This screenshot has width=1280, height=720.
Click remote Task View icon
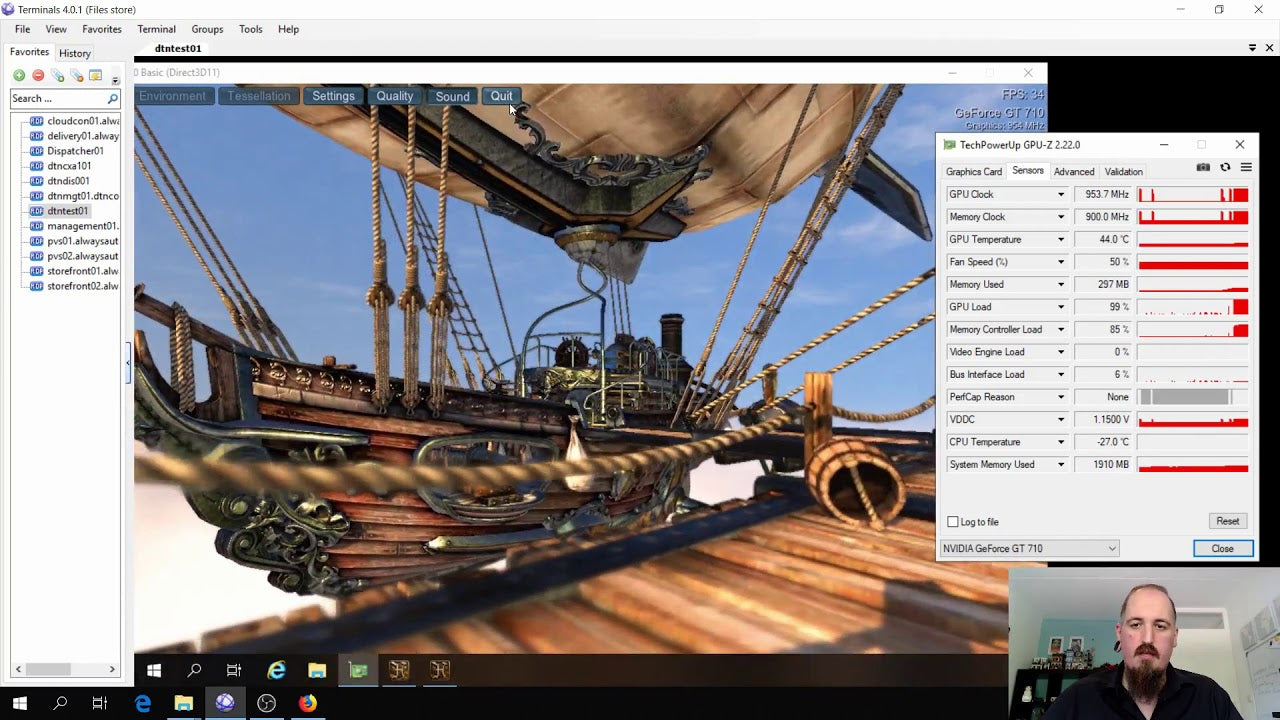pos(234,670)
